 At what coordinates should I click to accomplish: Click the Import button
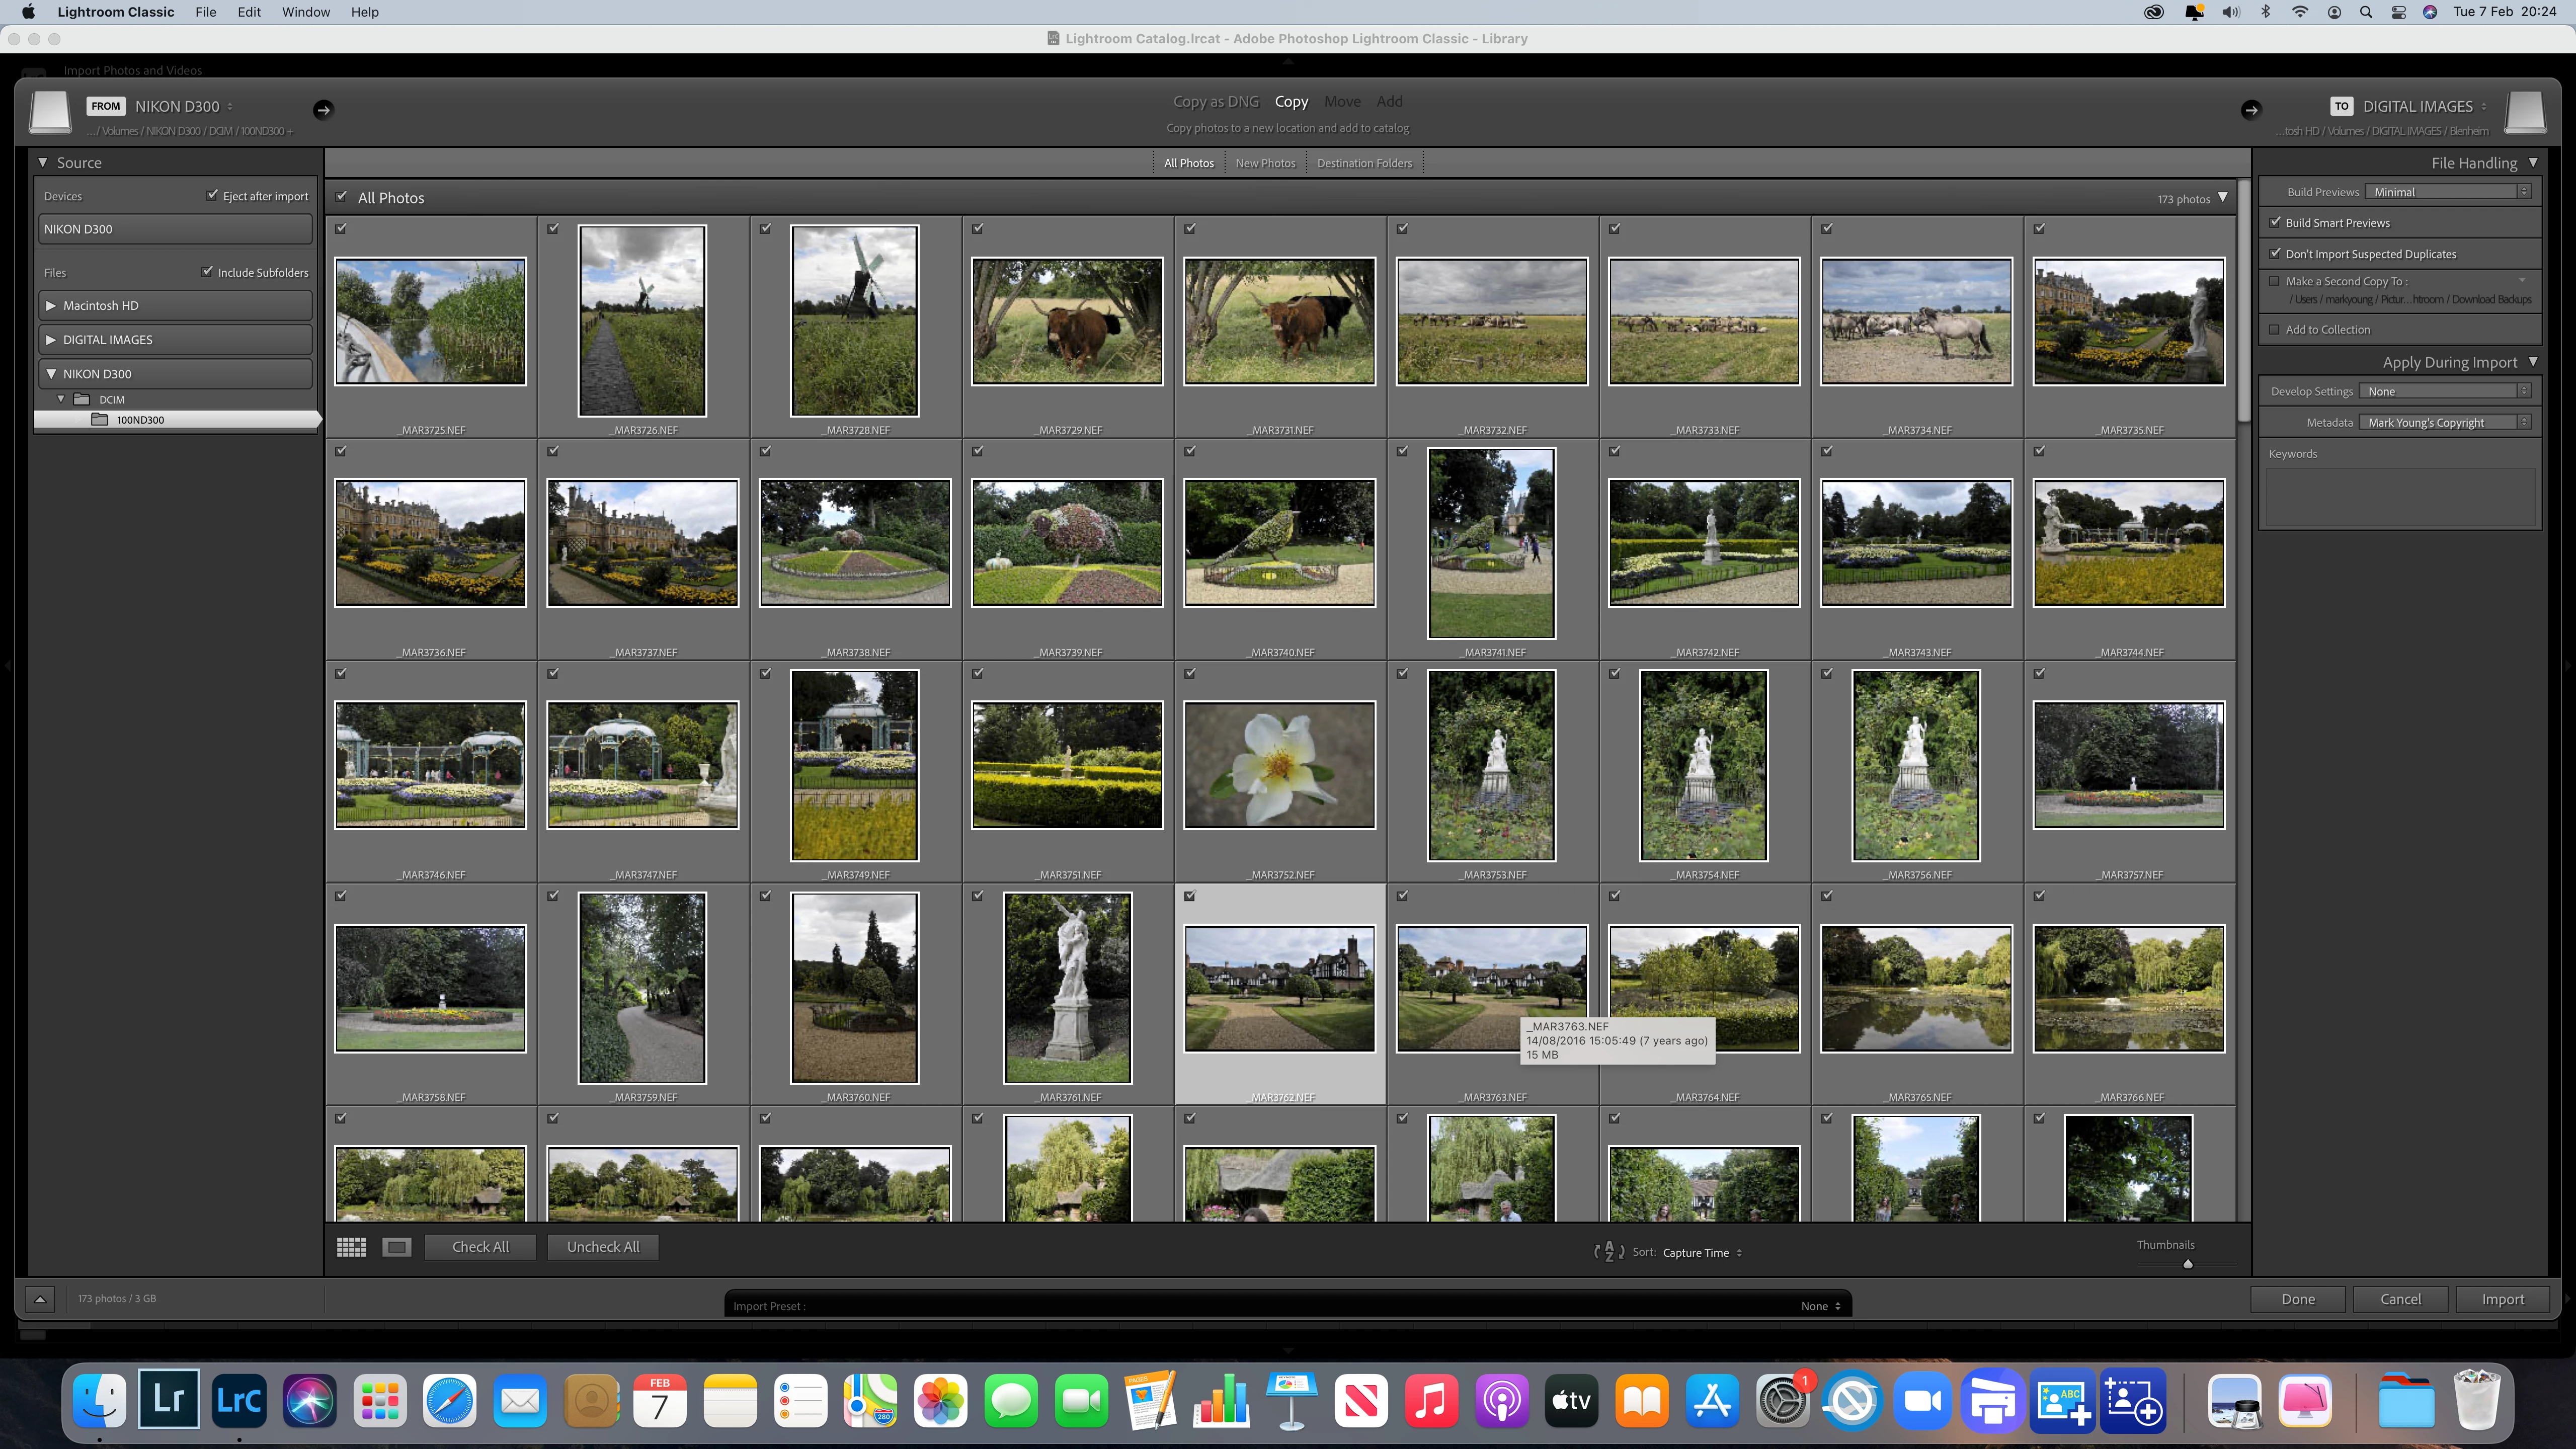(2502, 1299)
